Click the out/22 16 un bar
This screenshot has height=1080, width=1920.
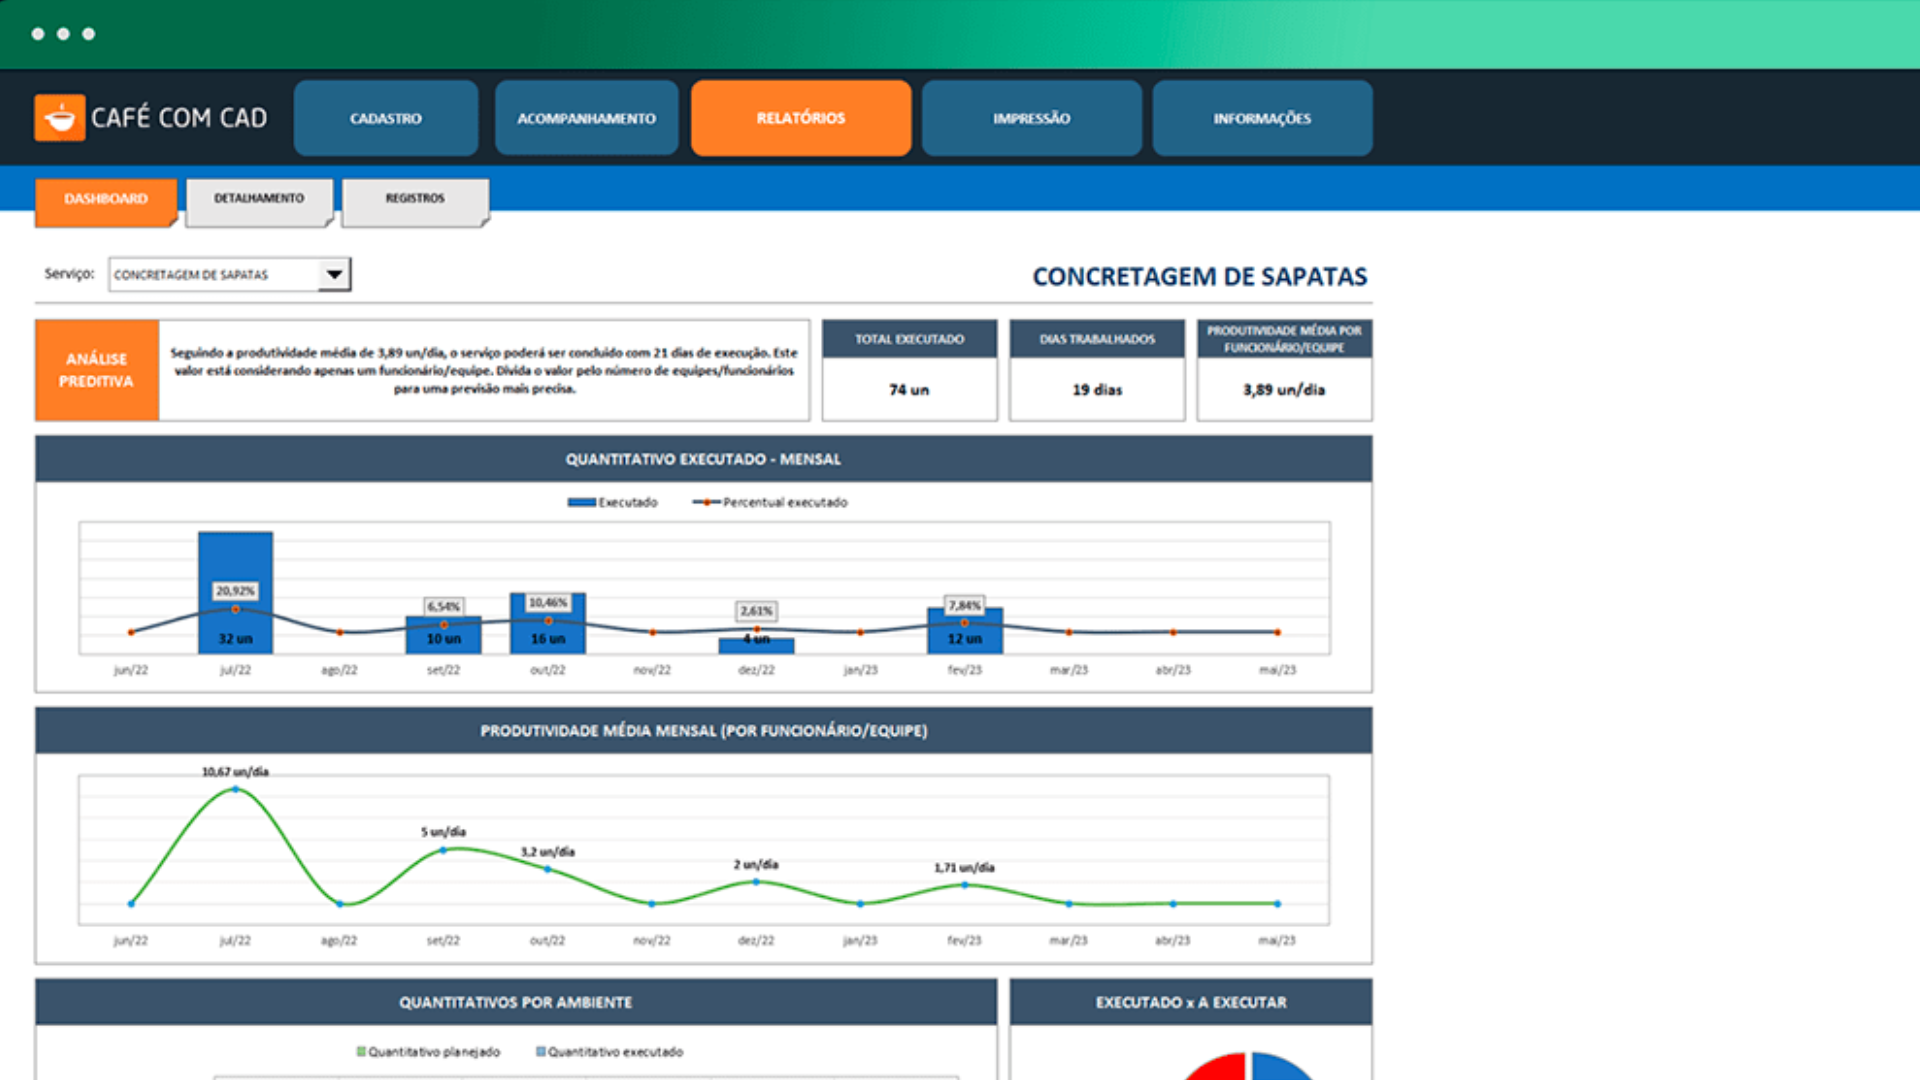(547, 623)
